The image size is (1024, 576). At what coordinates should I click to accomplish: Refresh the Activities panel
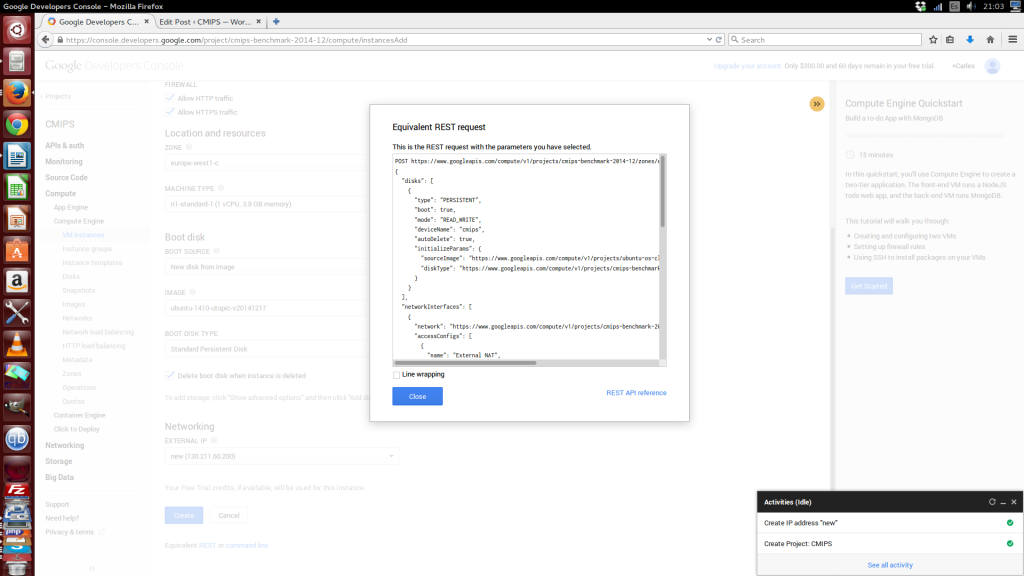(x=992, y=502)
